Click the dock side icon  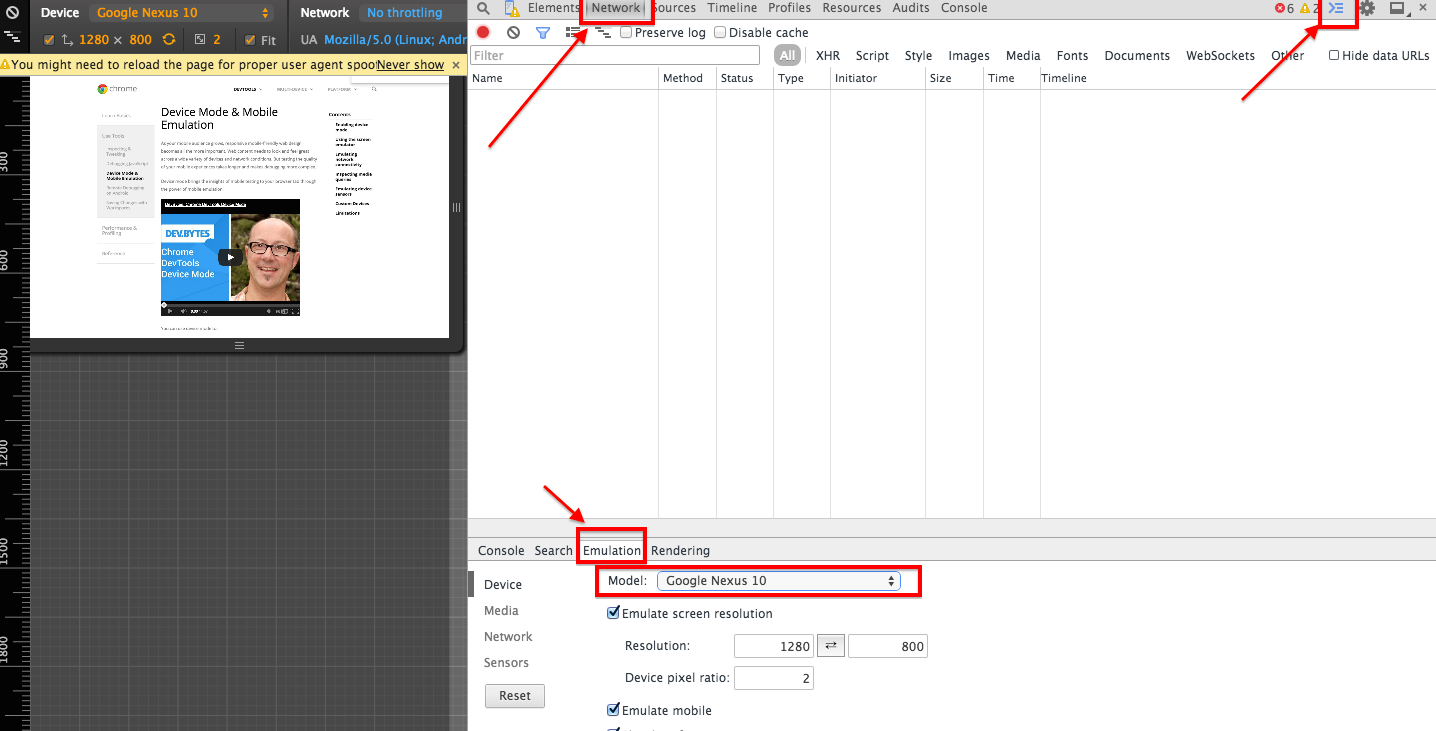1397,8
